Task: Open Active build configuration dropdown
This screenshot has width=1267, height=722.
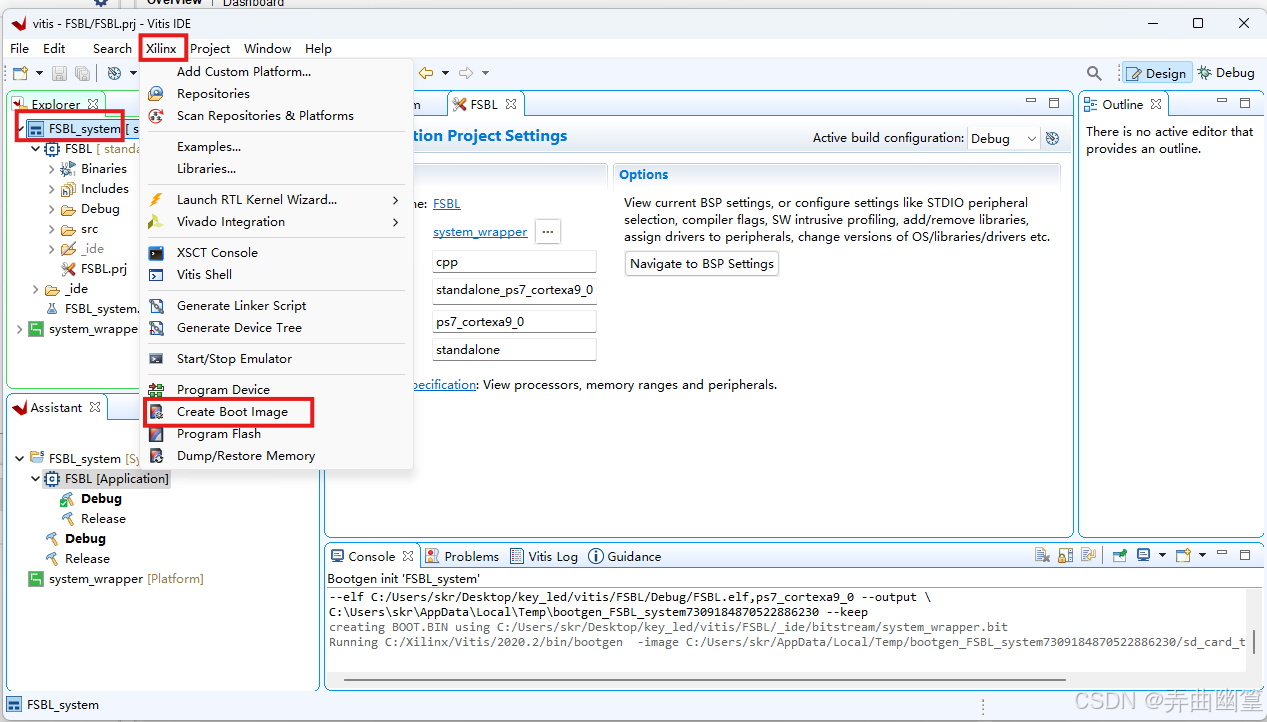Action: [x=1003, y=139]
